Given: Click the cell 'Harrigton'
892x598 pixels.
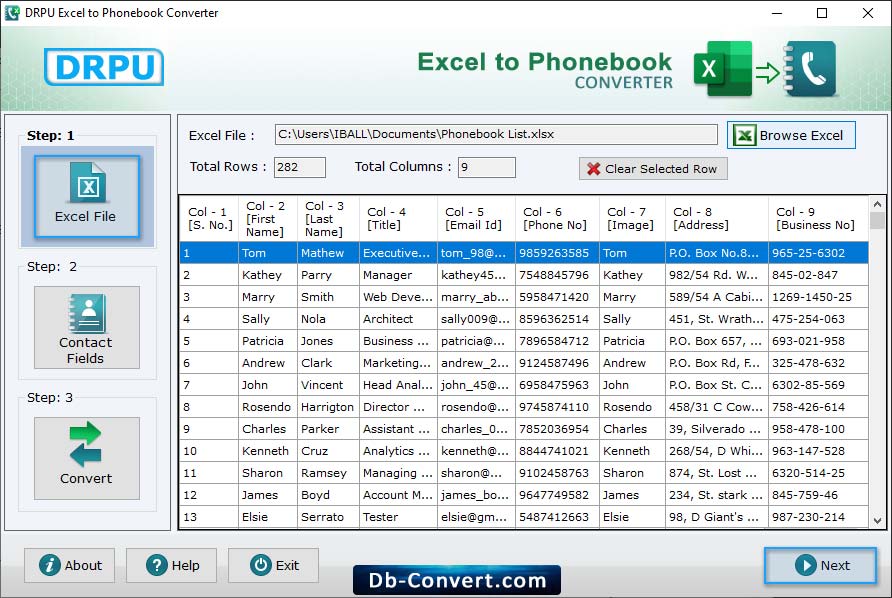Looking at the screenshot, I should (328, 407).
